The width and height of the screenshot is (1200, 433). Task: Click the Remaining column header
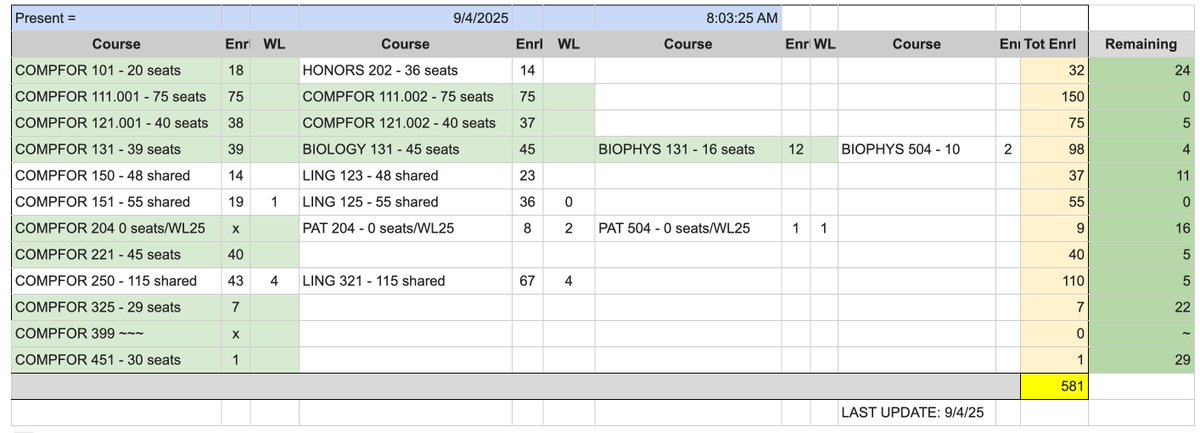pos(1140,44)
